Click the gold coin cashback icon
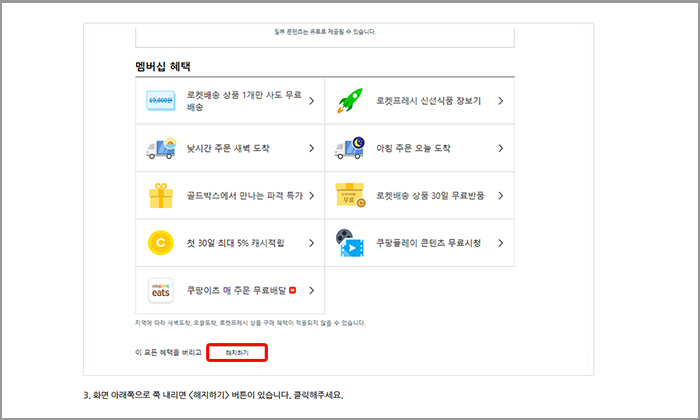The height and width of the screenshot is (420, 700). point(161,243)
